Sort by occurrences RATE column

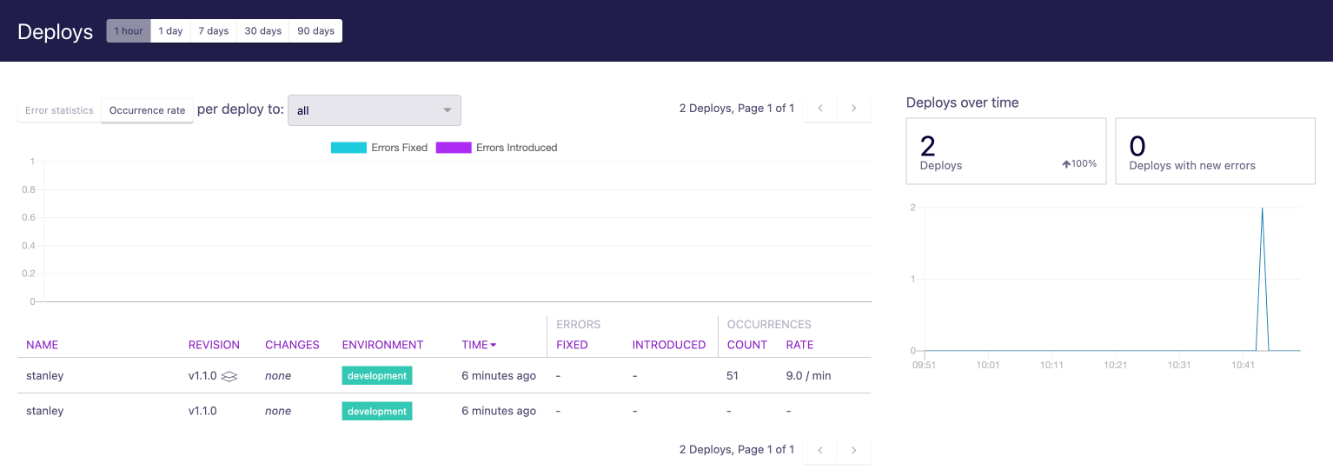click(x=800, y=345)
